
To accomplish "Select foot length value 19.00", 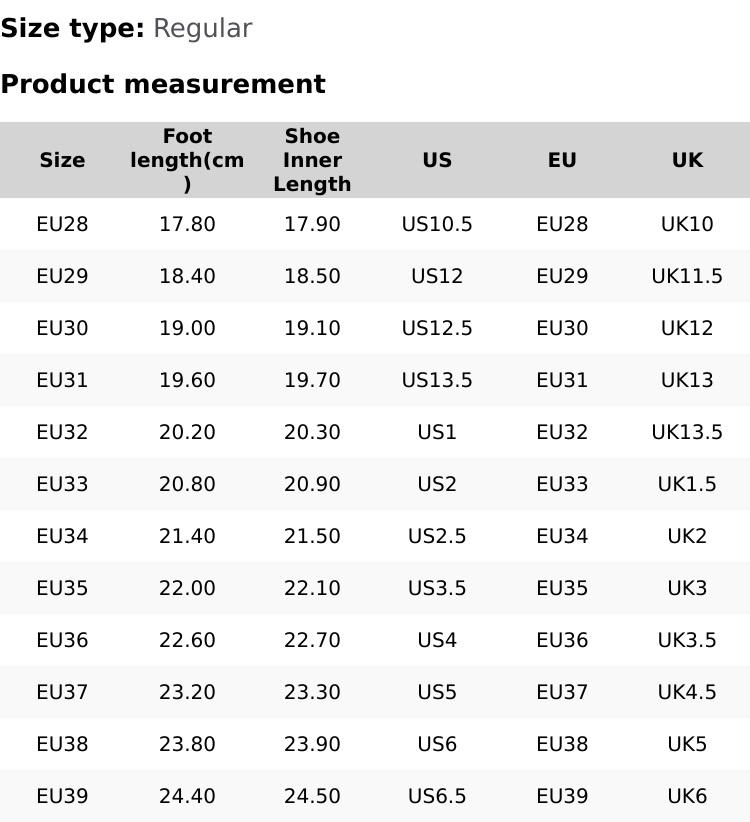I will (187, 328).
